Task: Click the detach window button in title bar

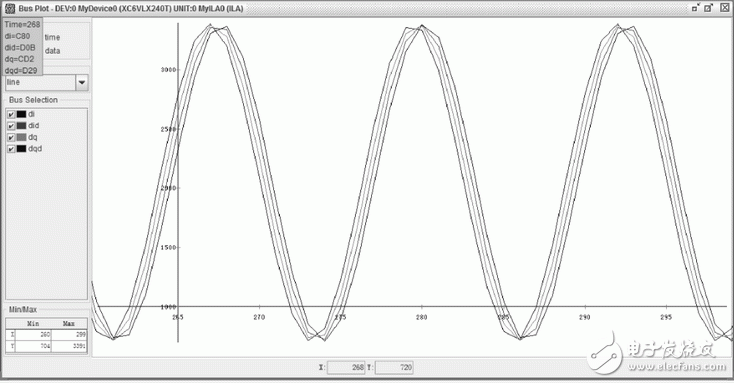Action: tap(696, 8)
